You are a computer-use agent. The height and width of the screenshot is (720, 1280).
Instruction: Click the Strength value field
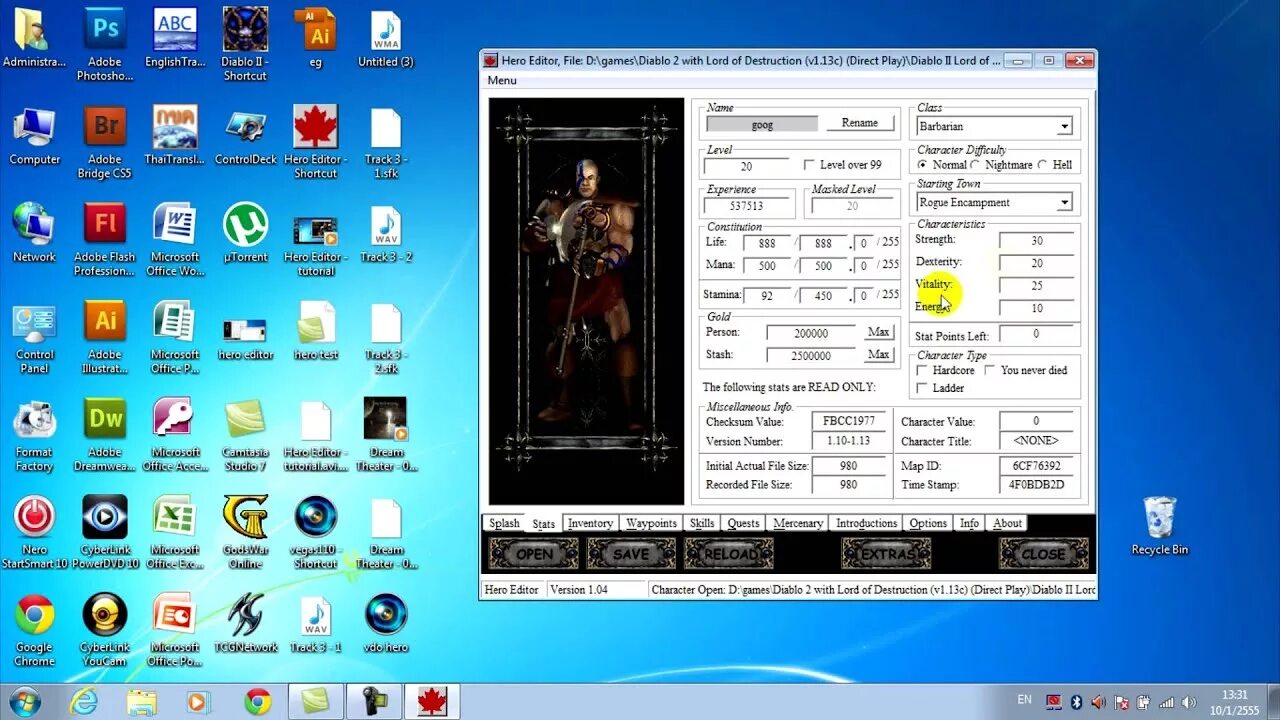pyautogui.click(x=1036, y=241)
